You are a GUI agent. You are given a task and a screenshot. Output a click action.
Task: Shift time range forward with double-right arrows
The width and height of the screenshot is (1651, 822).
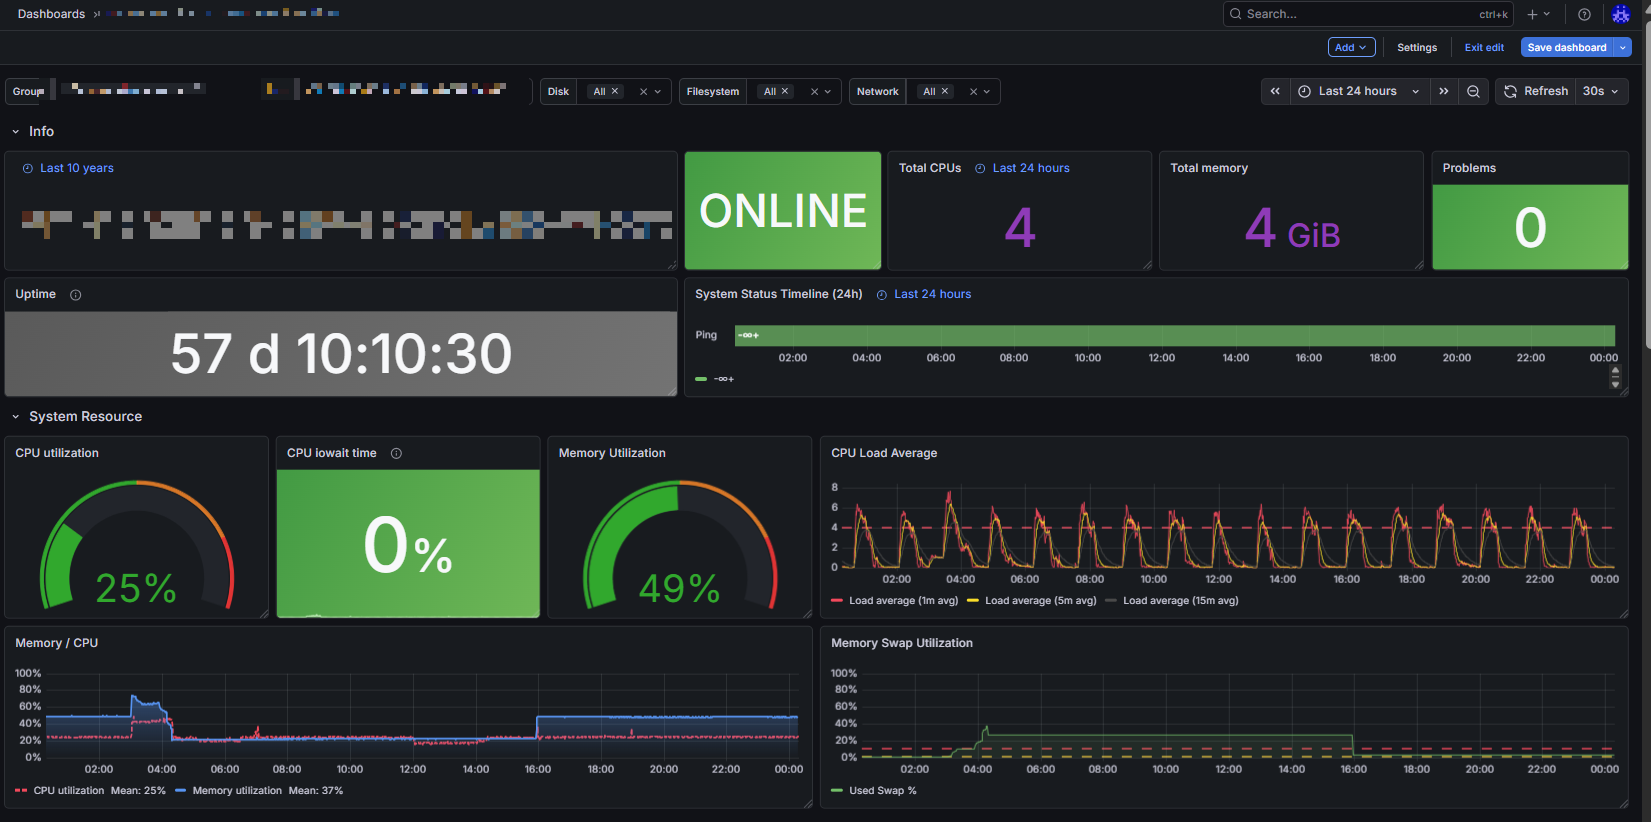coord(1444,91)
